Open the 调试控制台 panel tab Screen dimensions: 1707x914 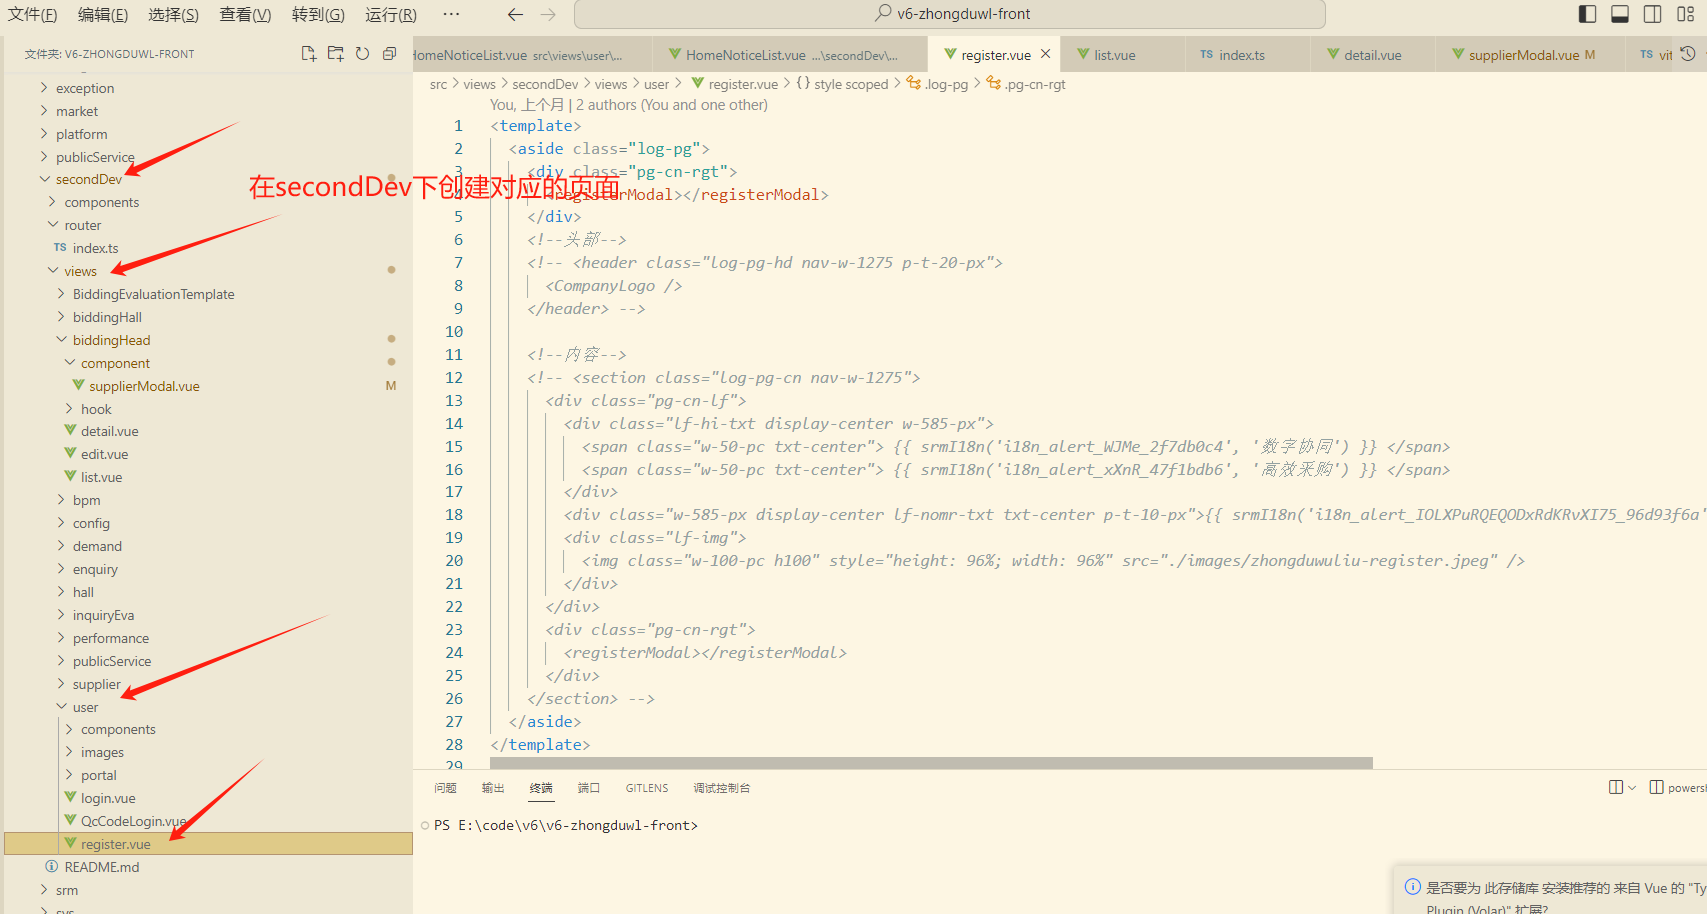[722, 788]
